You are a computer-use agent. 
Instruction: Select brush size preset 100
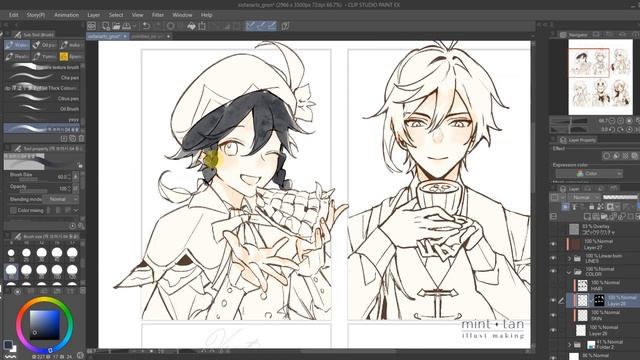pos(57,270)
